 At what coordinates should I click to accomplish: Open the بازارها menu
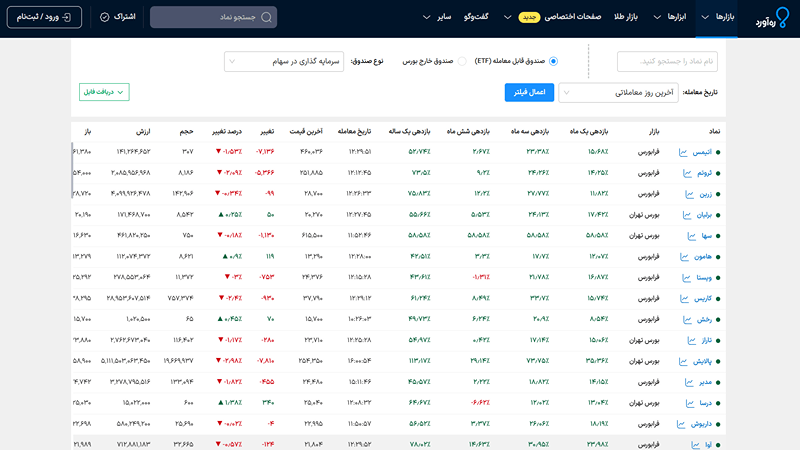pyautogui.click(x=717, y=17)
